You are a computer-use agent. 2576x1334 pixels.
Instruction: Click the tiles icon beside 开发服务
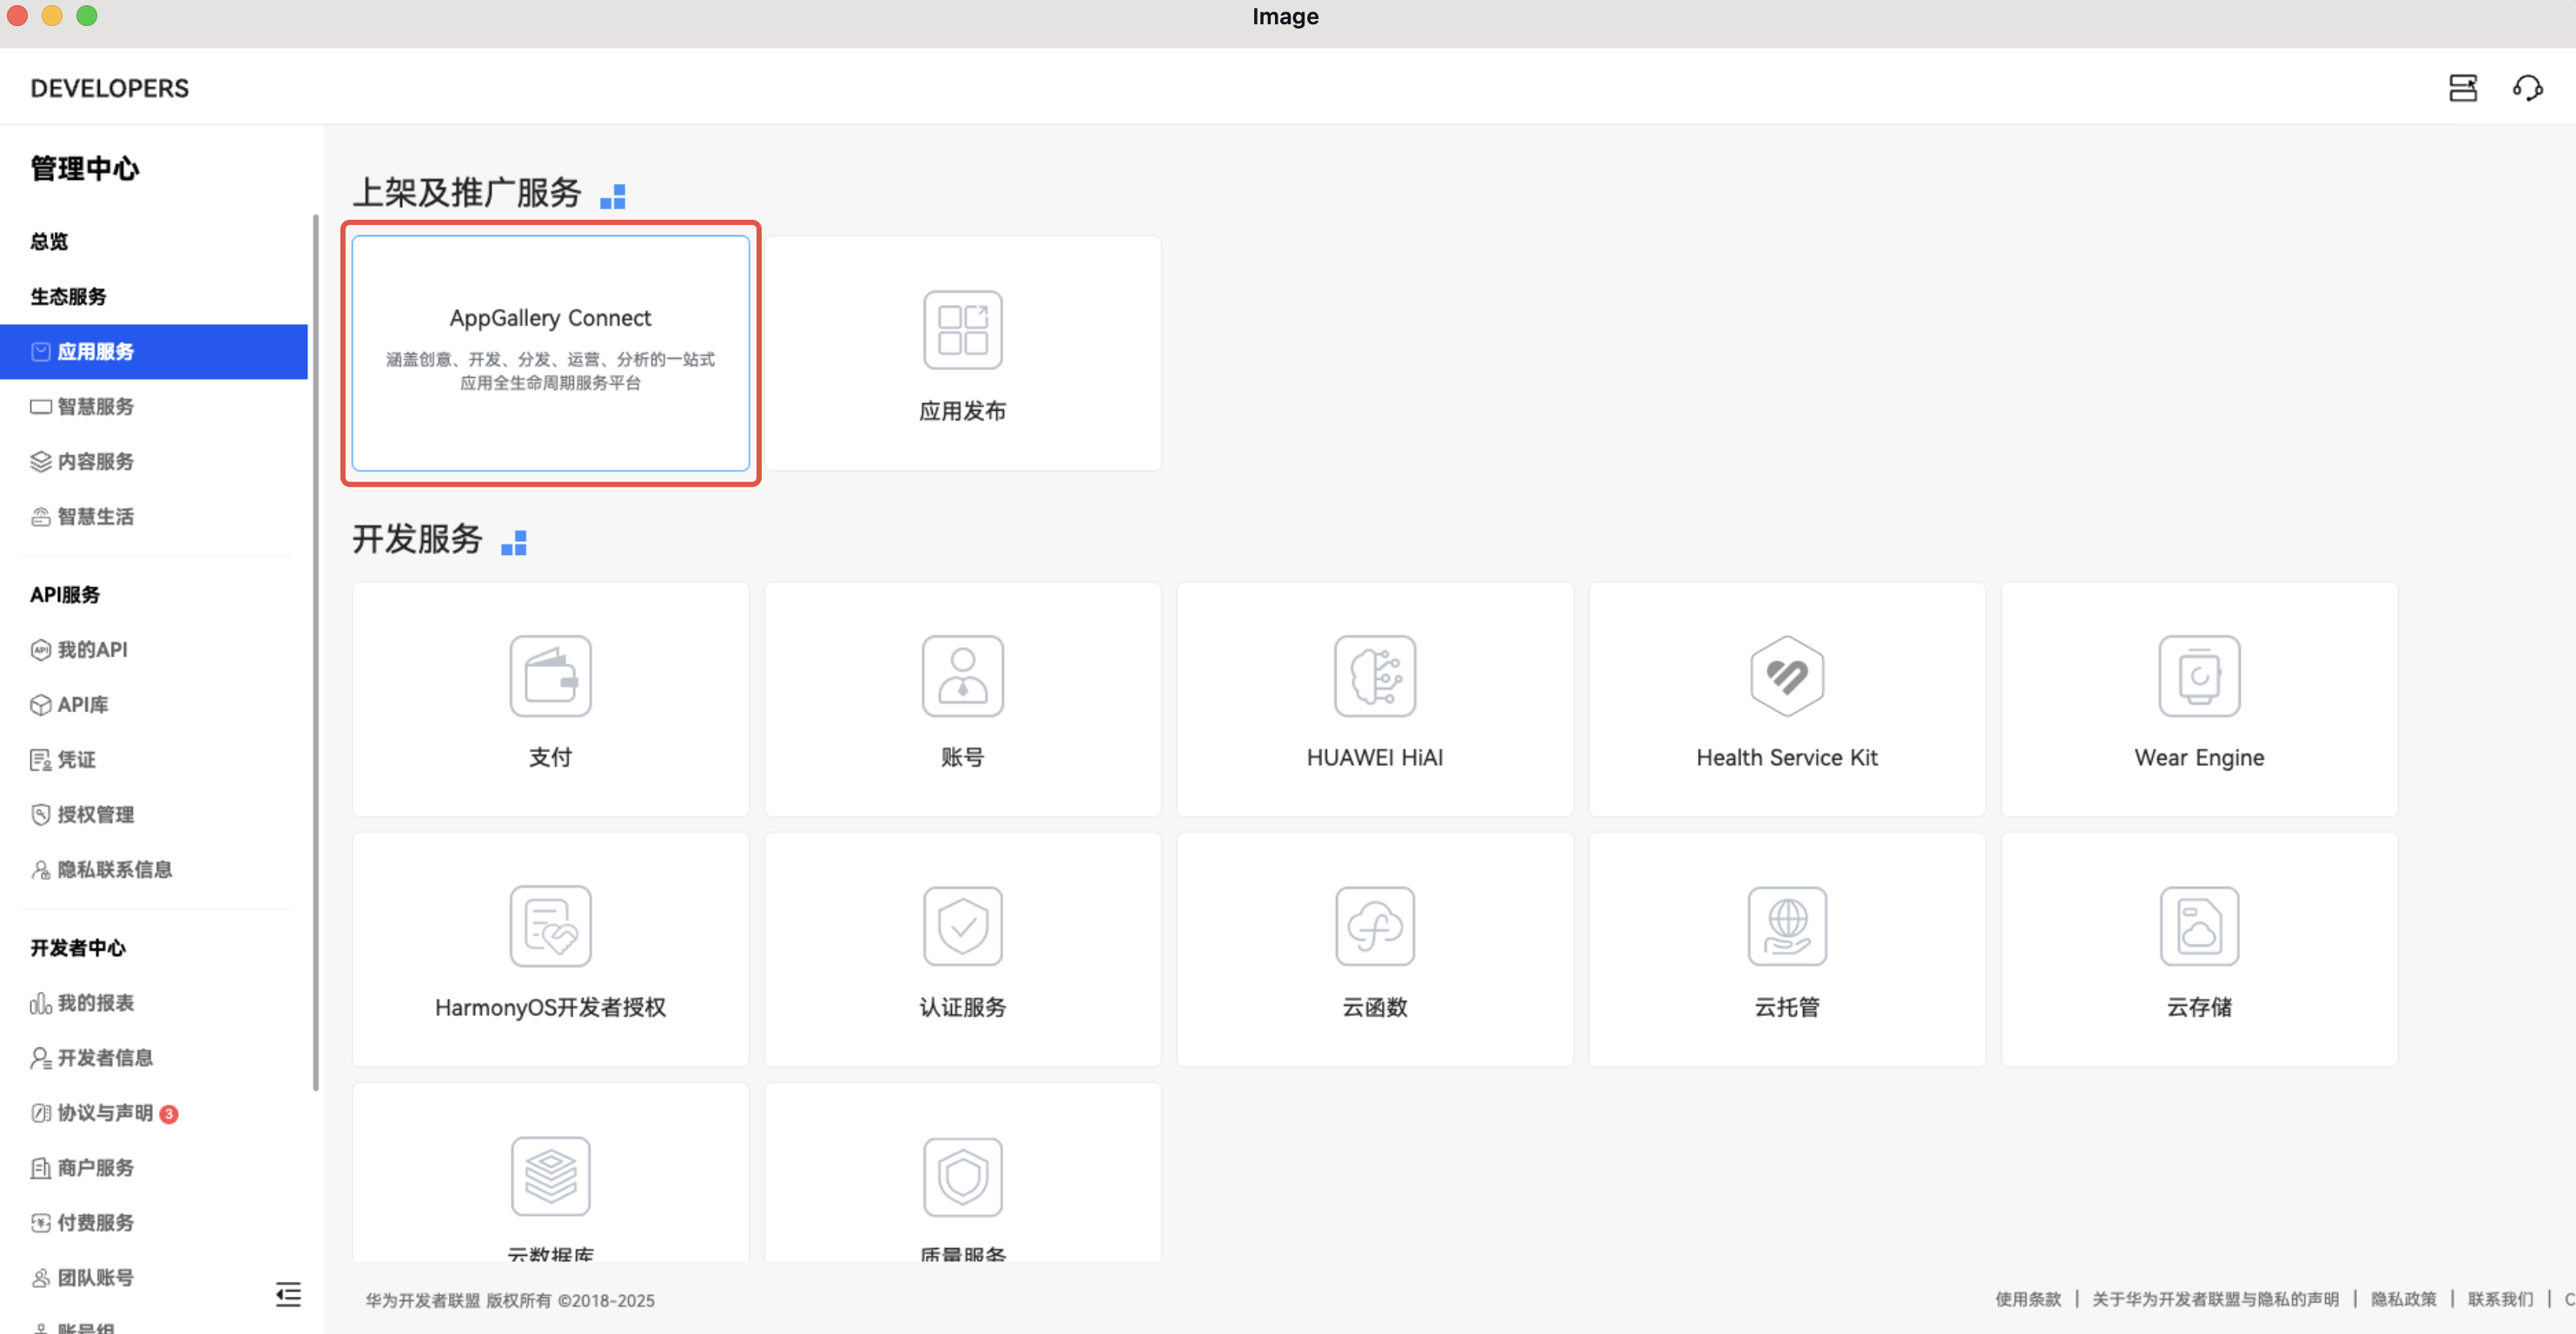pos(513,543)
